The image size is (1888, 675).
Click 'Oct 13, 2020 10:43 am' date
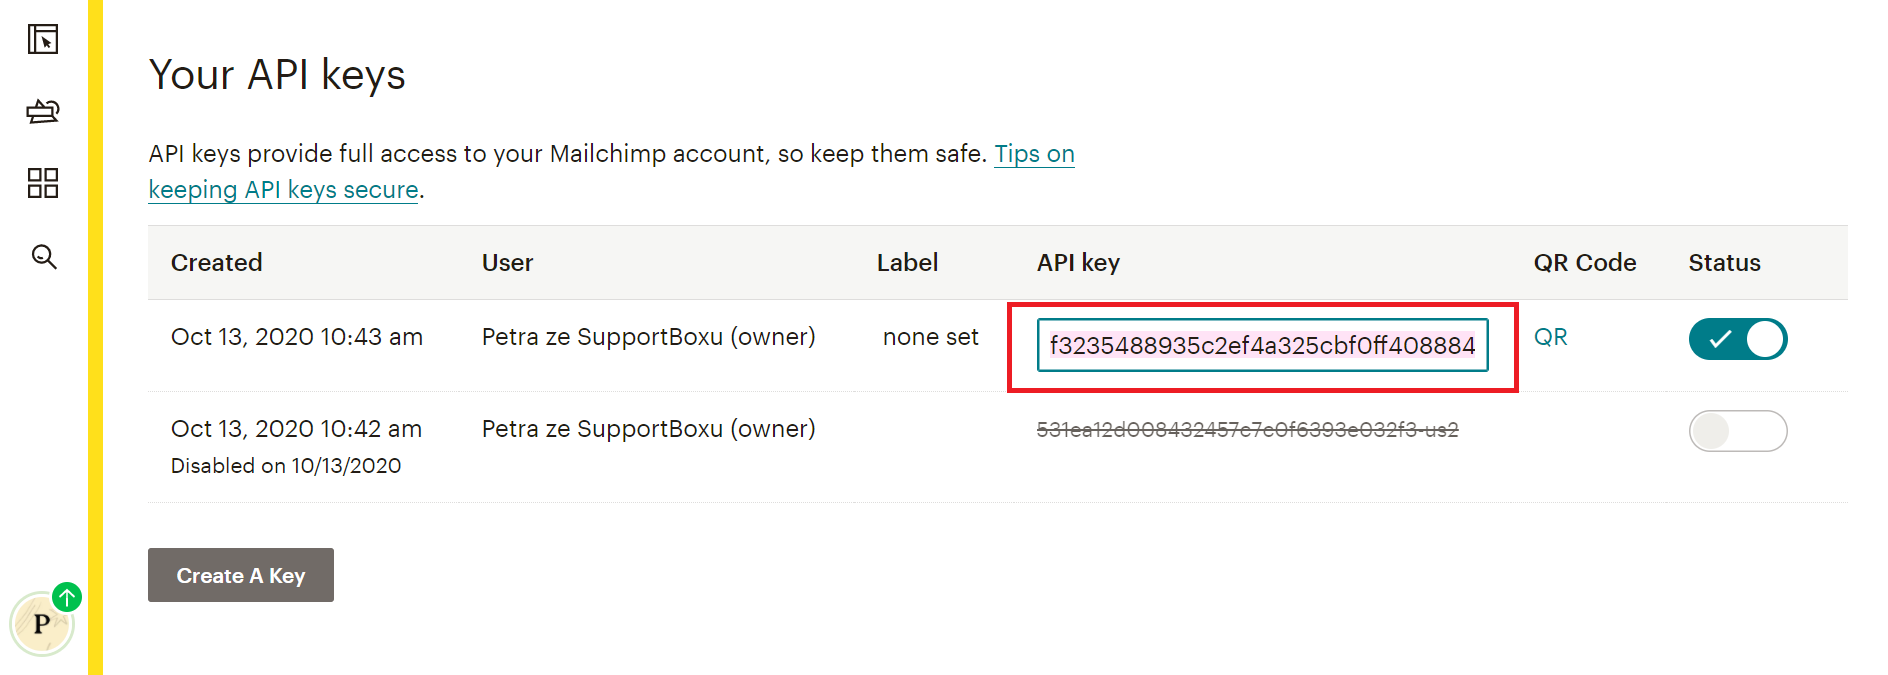[297, 337]
